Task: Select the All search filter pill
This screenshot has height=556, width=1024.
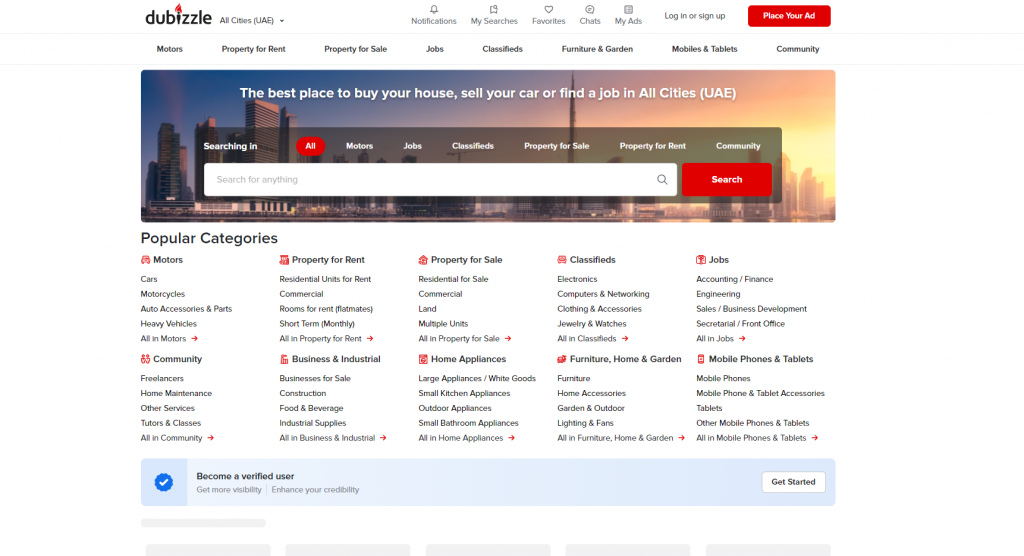Action: [310, 146]
